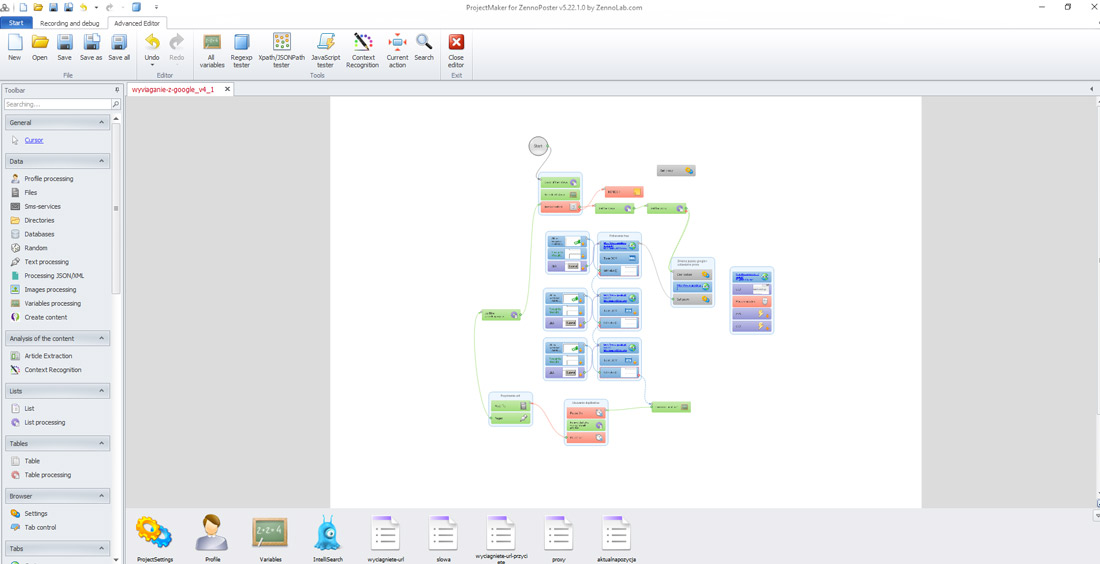Open the Context Recognition tool

pyautogui.click(x=363, y=50)
